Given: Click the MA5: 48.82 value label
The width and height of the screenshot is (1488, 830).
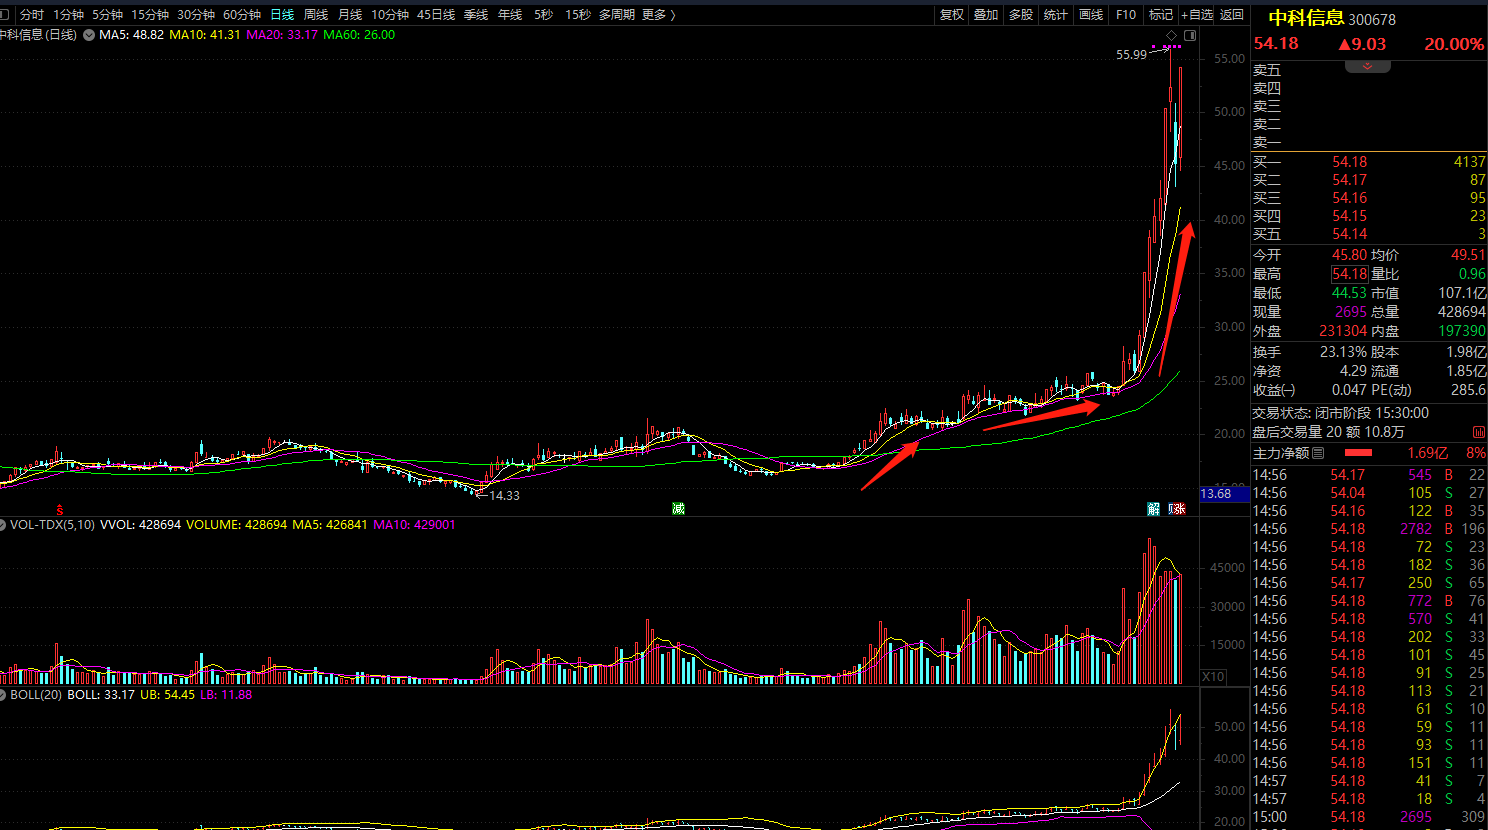Looking at the screenshot, I should pyautogui.click(x=132, y=35).
